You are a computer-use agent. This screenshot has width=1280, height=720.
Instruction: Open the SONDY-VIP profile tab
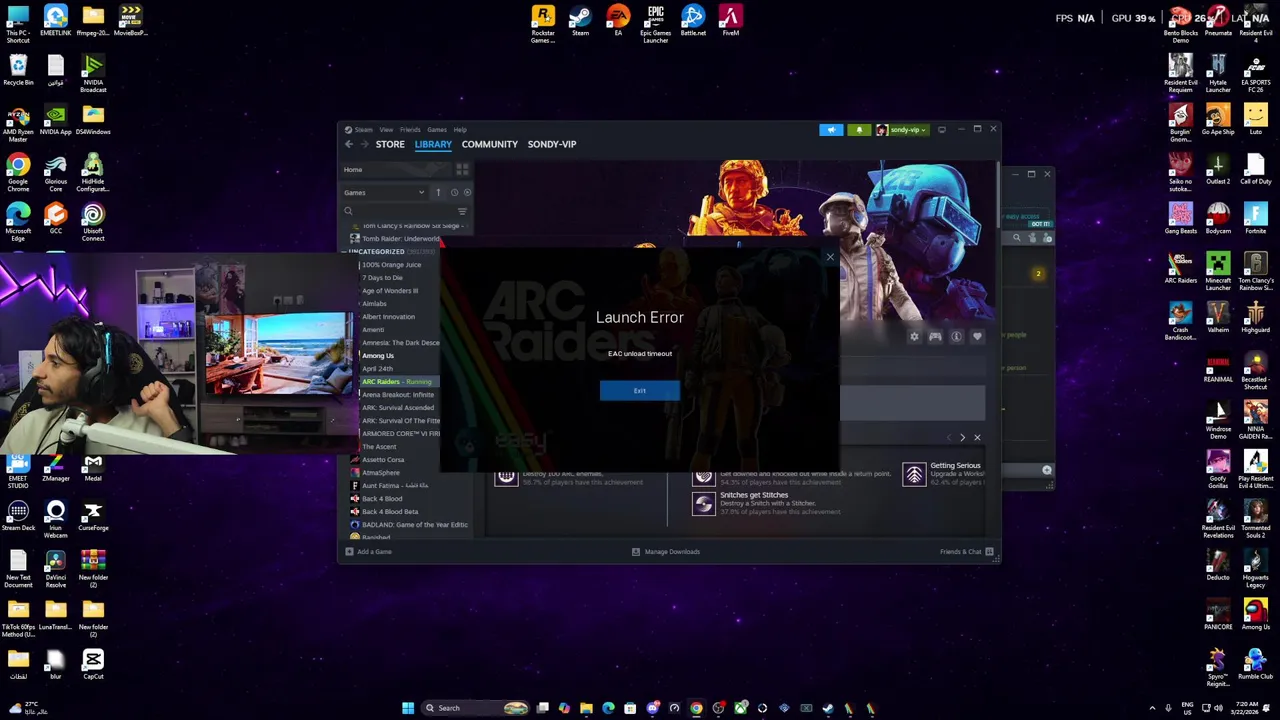[x=552, y=144]
